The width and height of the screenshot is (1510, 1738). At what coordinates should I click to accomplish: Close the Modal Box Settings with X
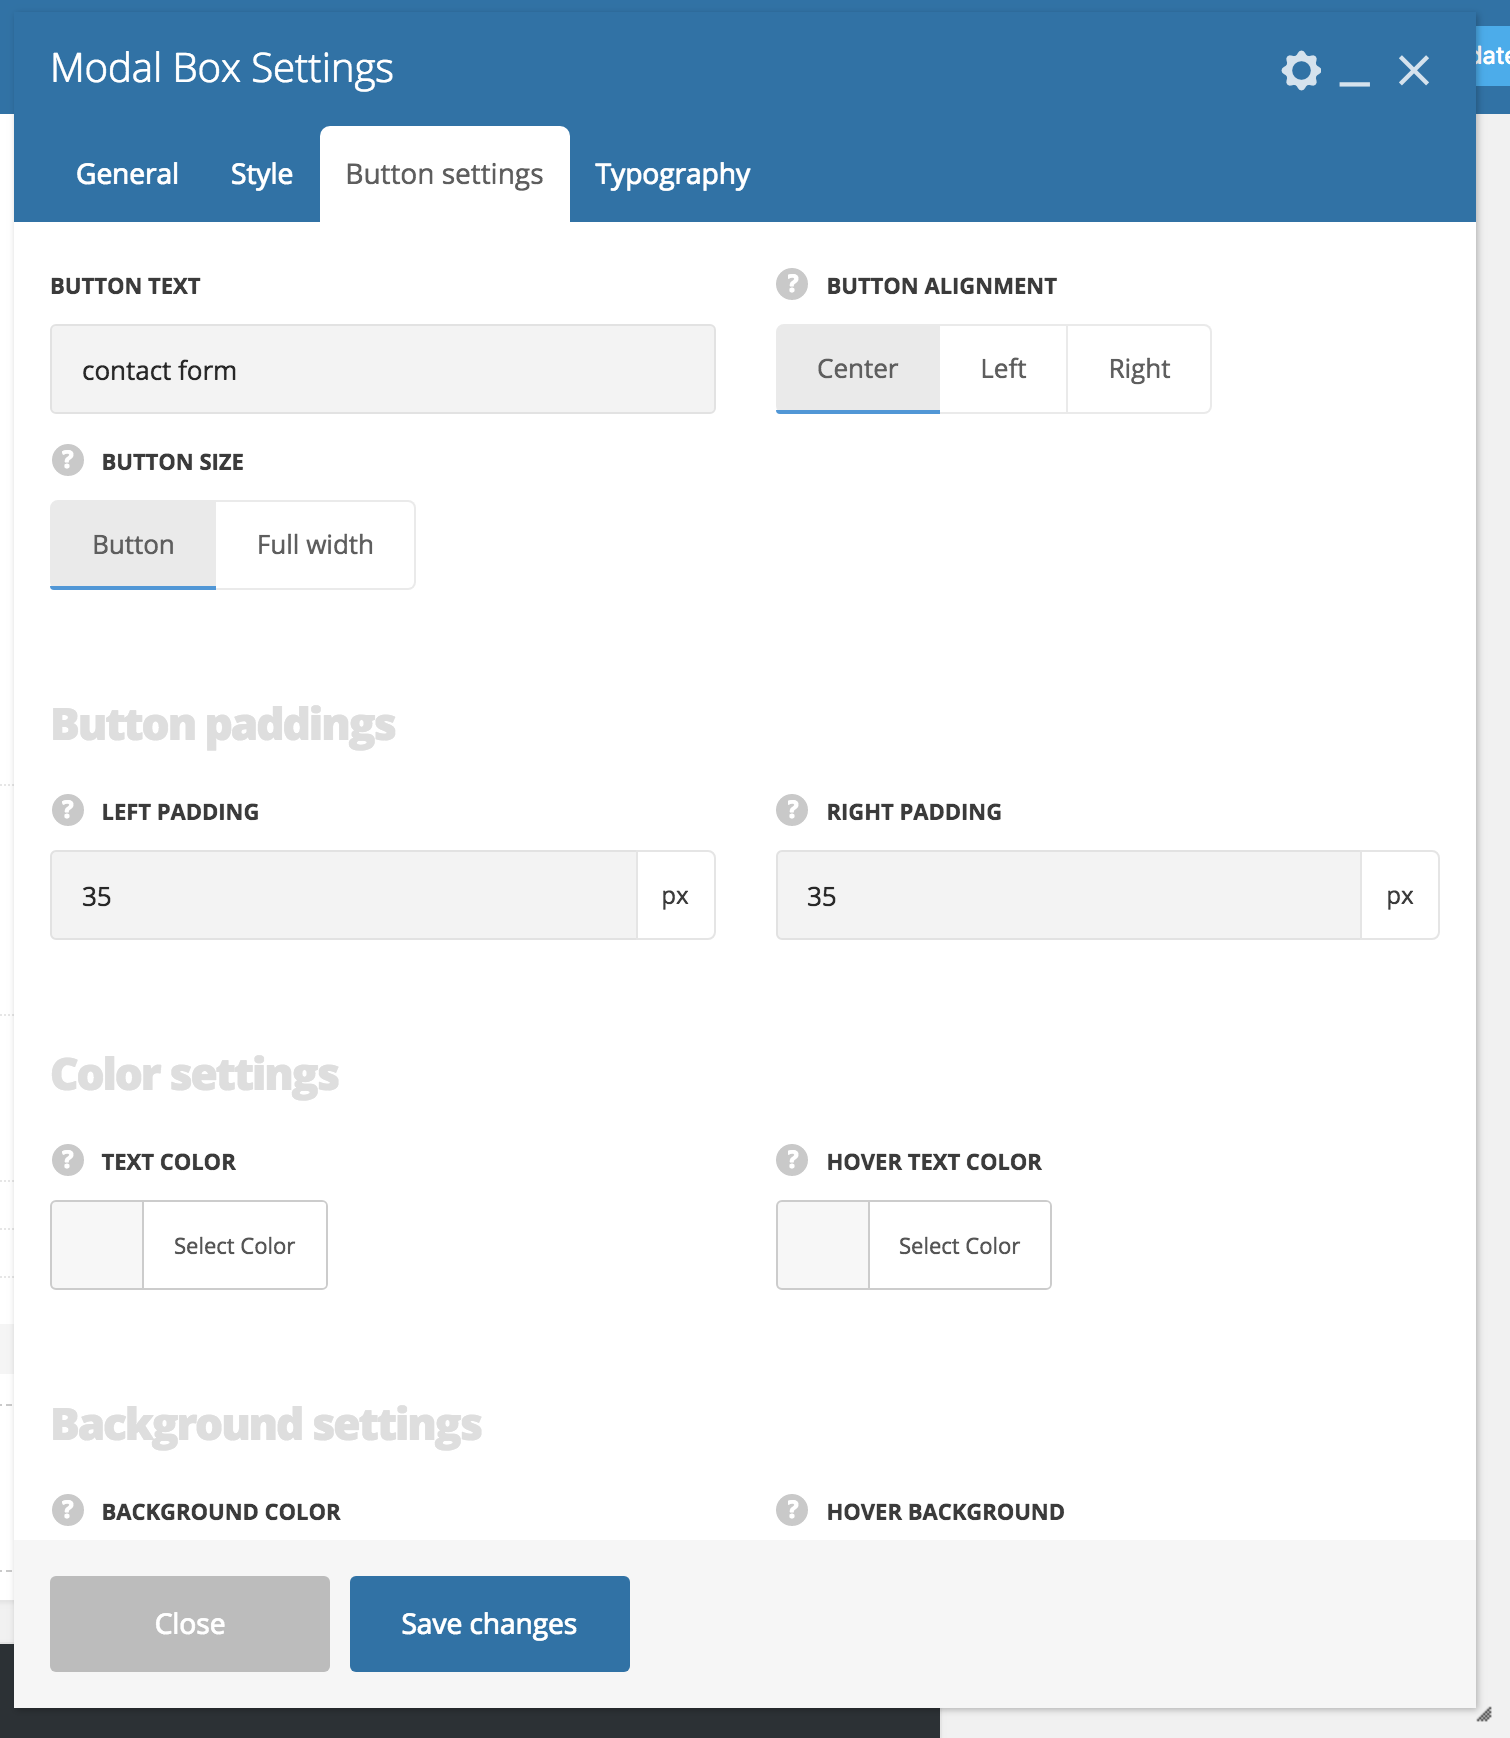[1414, 70]
